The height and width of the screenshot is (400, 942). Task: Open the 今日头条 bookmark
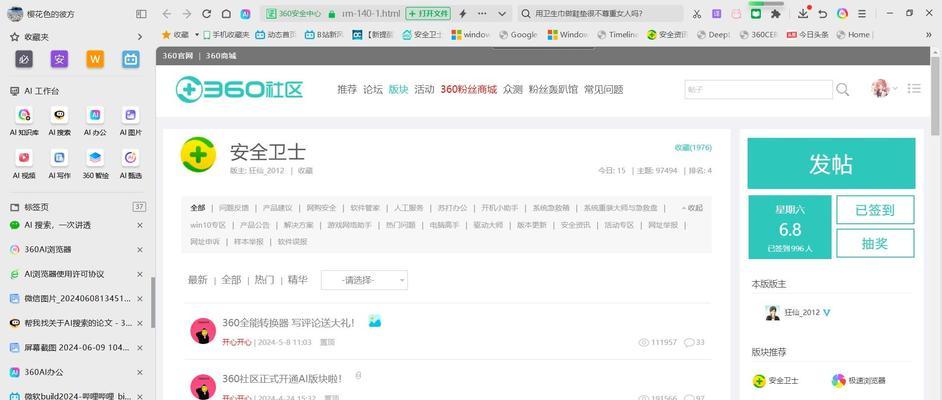pos(808,35)
